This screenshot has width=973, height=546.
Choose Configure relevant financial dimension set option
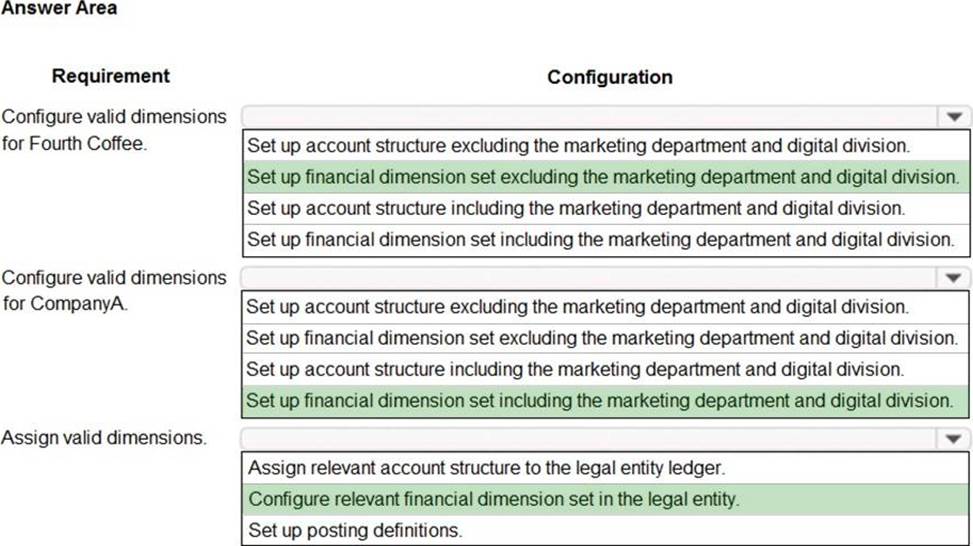coord(493,499)
